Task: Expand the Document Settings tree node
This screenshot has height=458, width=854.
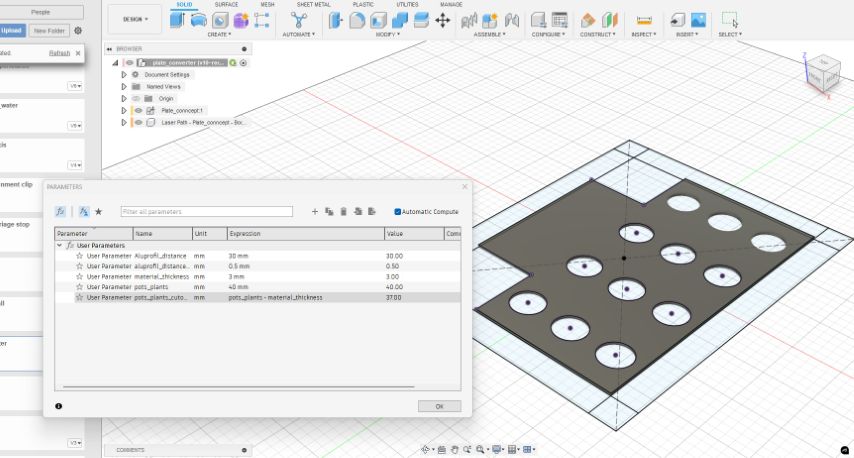Action: coord(124,75)
